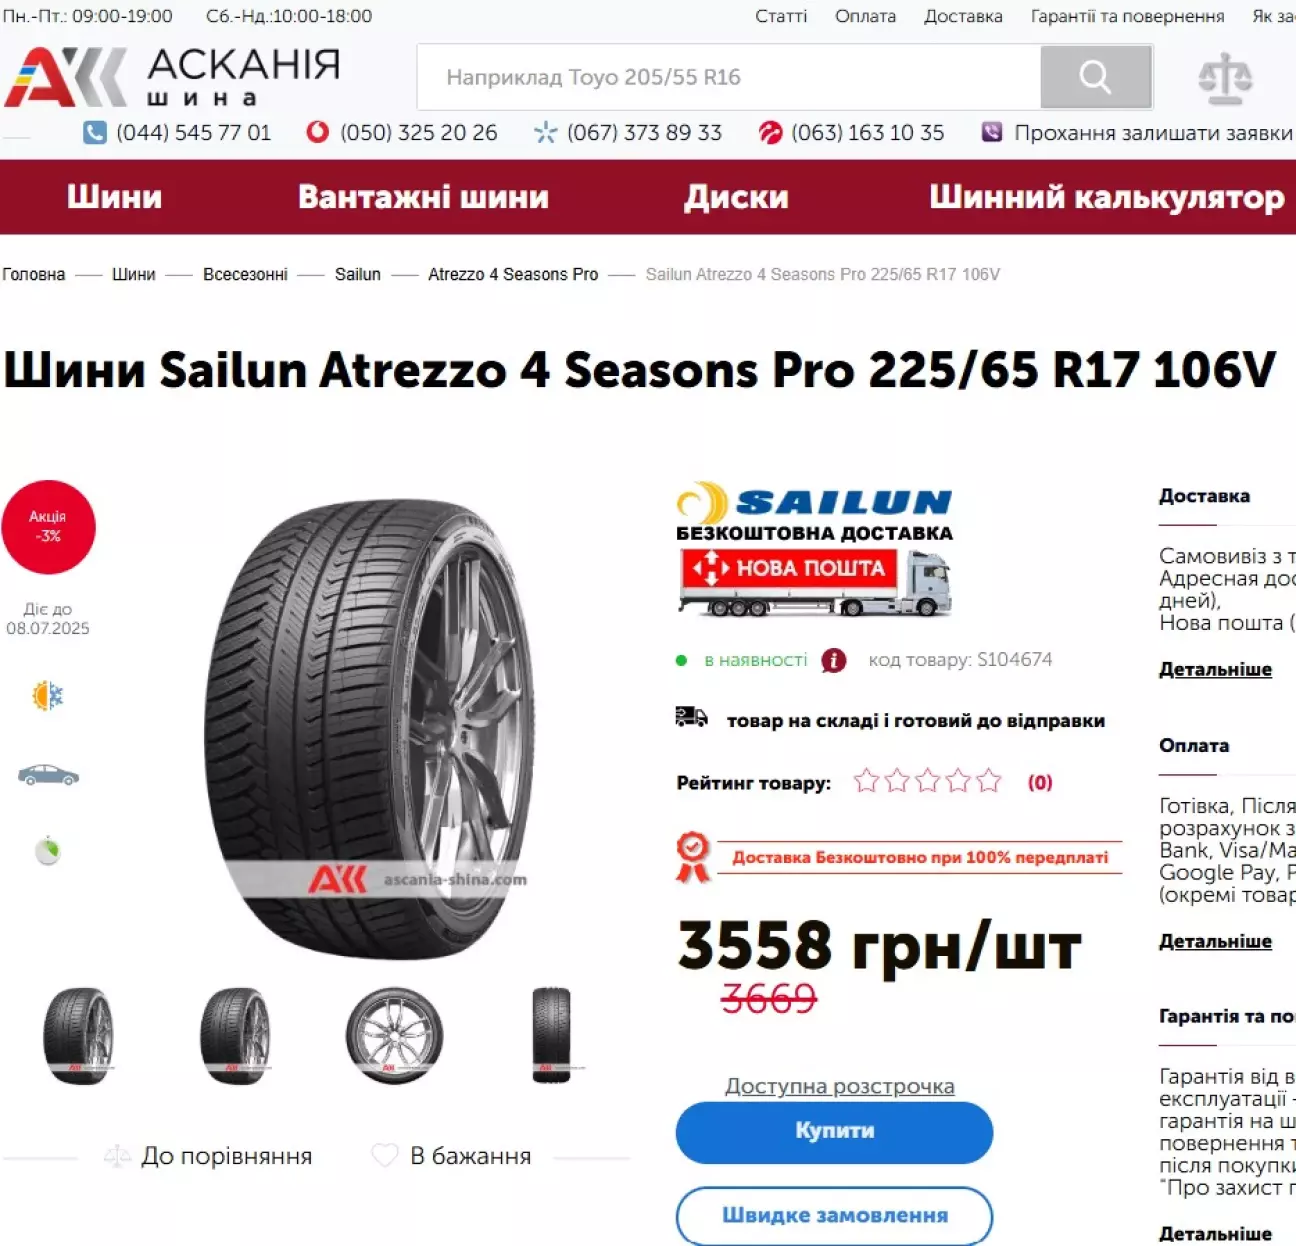Click the Viber icon near Прохання залишати заявки
1296x1246 pixels.
(x=992, y=132)
